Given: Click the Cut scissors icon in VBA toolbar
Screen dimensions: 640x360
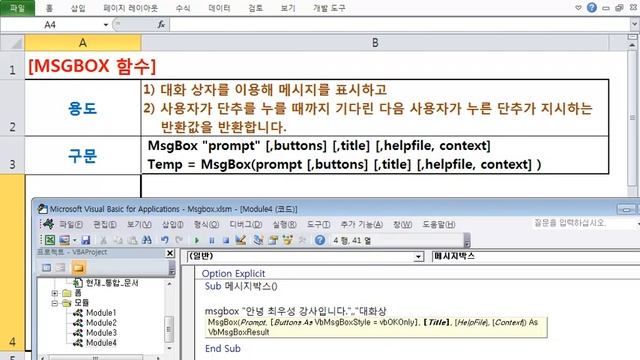Looking at the screenshot, I should tap(104, 240).
